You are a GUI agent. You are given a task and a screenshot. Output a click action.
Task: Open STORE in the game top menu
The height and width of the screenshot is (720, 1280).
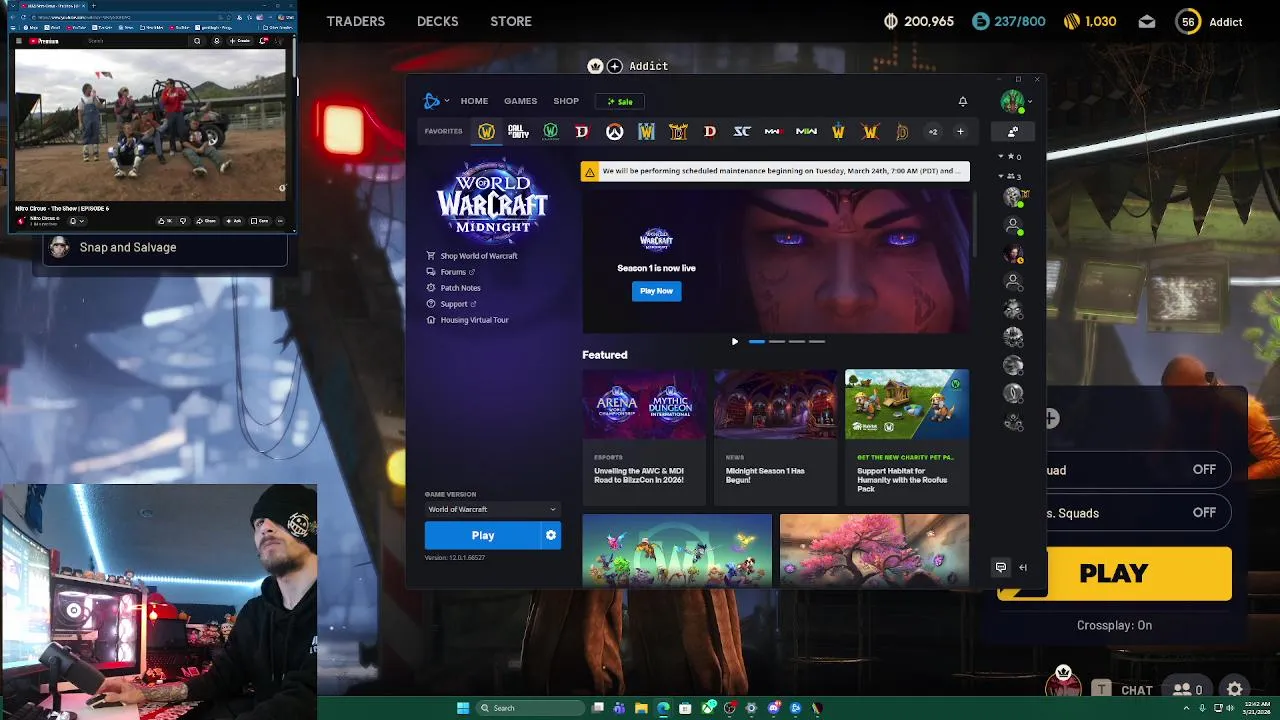[511, 21]
